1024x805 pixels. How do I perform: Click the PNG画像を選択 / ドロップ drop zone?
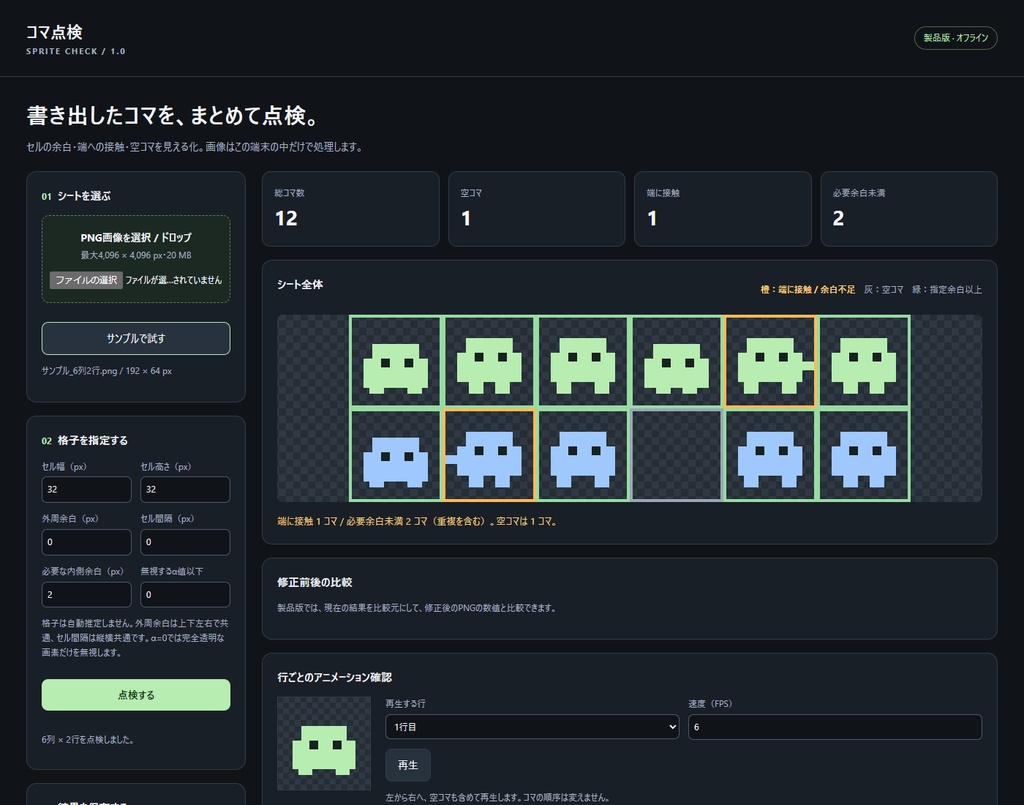click(x=136, y=259)
